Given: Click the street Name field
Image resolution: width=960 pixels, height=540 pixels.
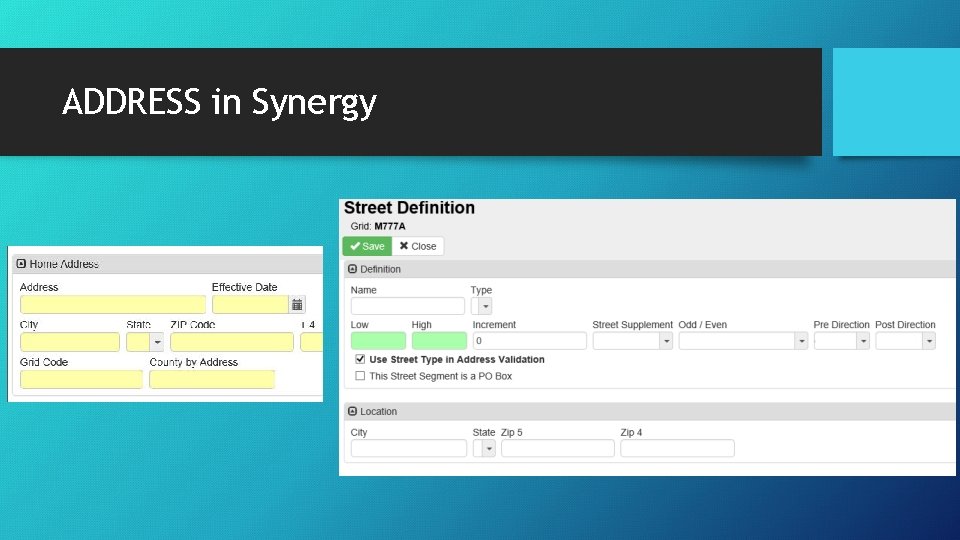Looking at the screenshot, I should coord(408,306).
